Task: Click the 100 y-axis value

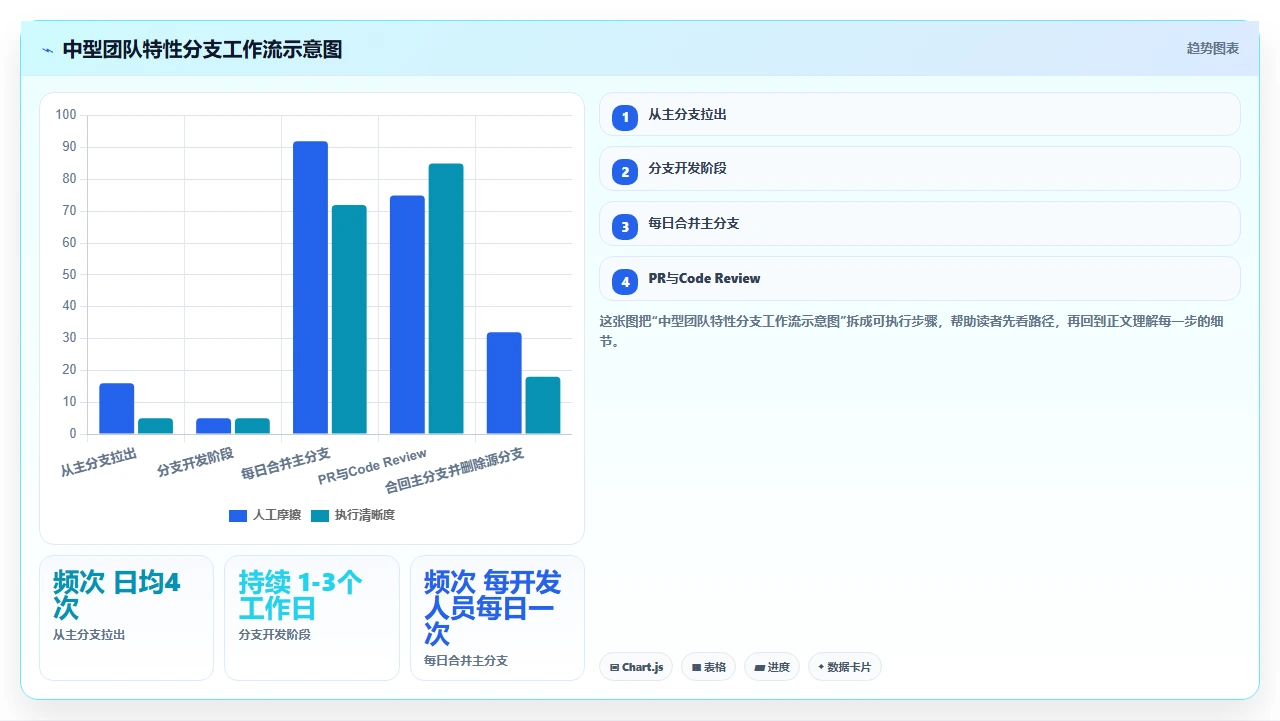Action: pyautogui.click(x=66, y=115)
